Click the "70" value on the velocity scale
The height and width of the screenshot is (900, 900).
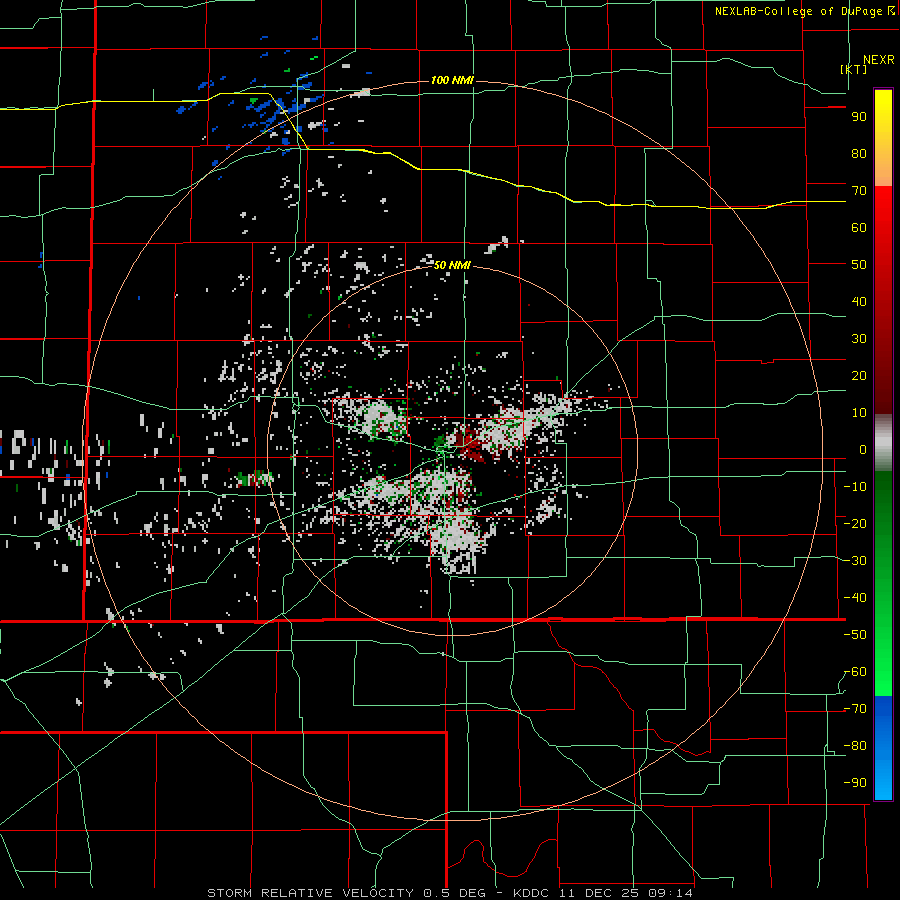tap(859, 191)
